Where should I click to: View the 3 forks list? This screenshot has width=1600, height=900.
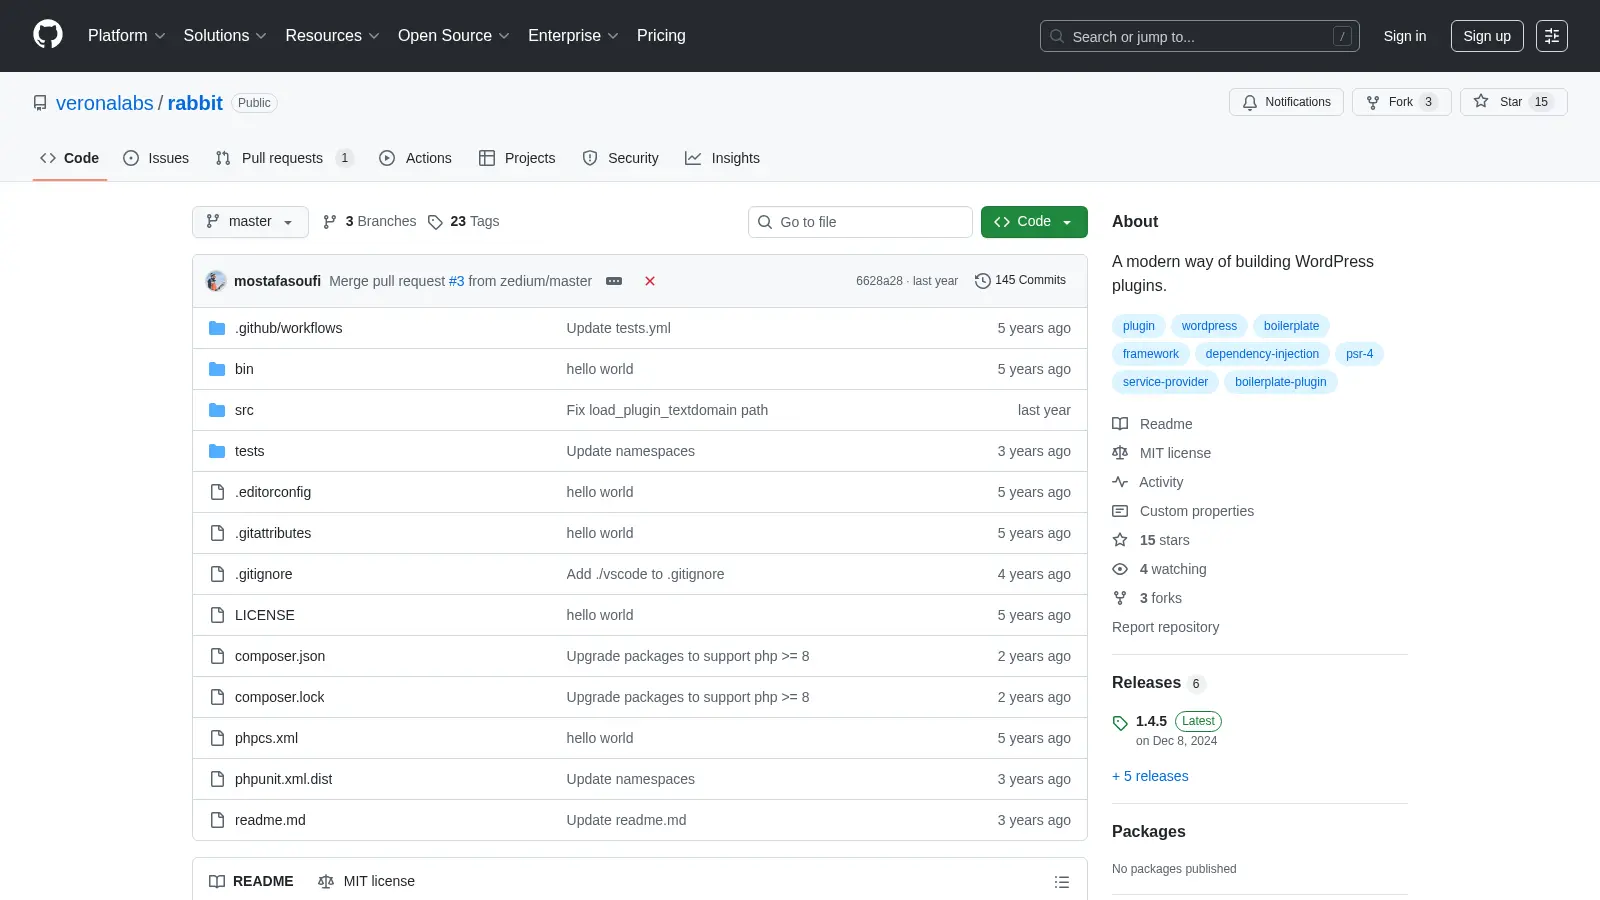point(1147,598)
